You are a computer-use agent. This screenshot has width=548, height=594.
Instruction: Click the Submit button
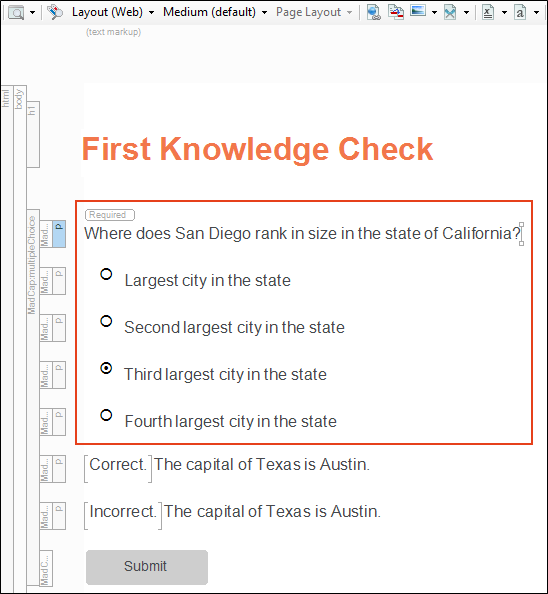pyautogui.click(x=147, y=567)
